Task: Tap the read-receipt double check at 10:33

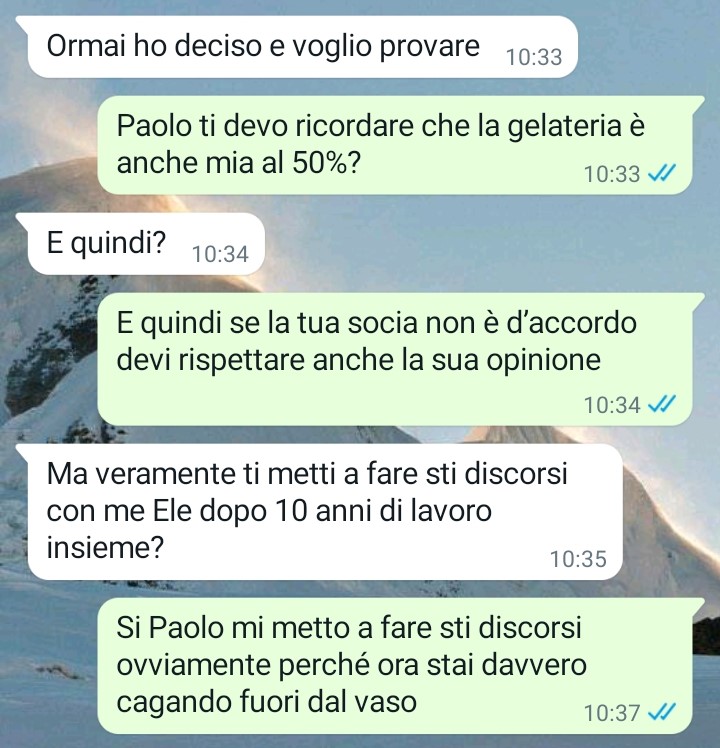Action: (662, 173)
